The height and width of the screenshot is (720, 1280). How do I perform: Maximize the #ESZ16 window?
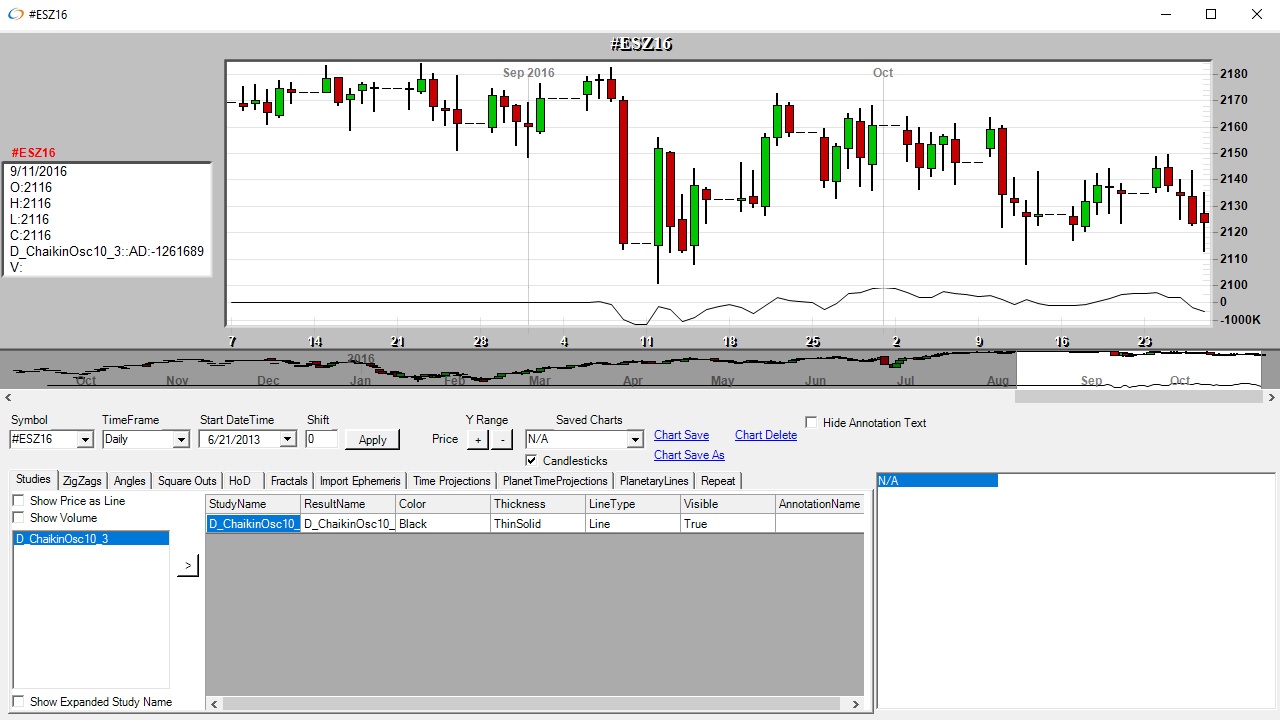pyautogui.click(x=1211, y=15)
